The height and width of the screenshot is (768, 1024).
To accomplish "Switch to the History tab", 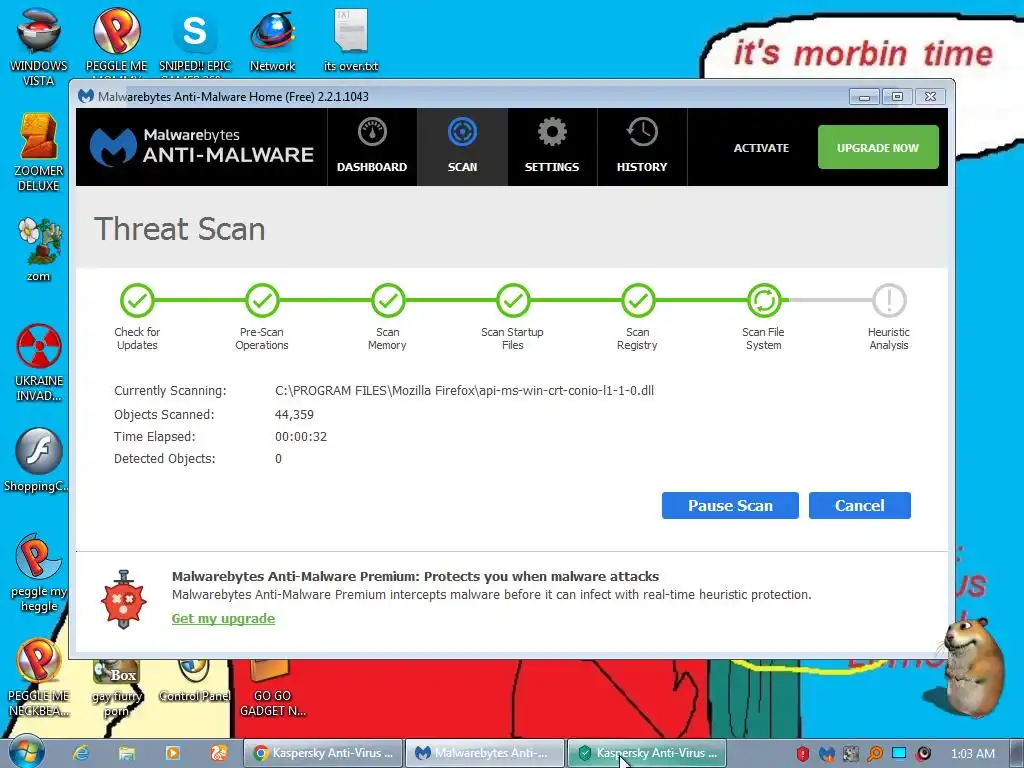I will pyautogui.click(x=642, y=147).
